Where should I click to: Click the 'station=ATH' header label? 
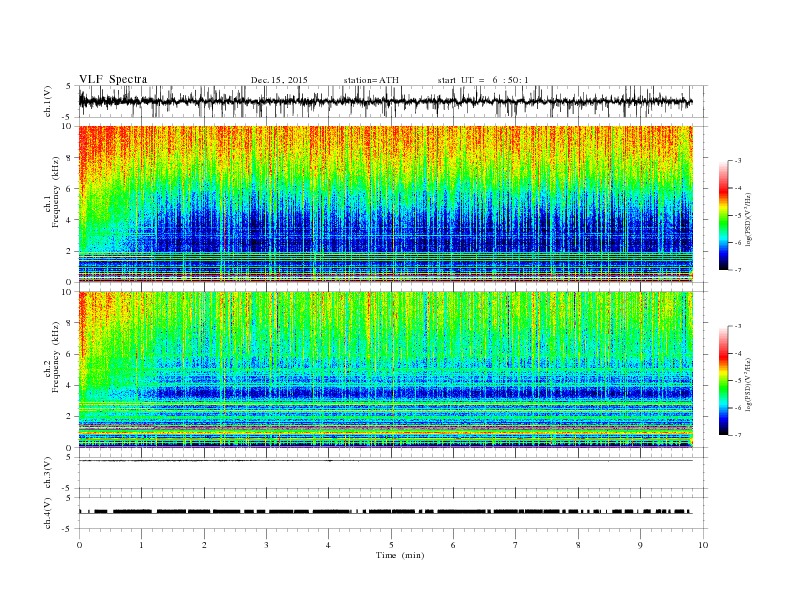371,80
